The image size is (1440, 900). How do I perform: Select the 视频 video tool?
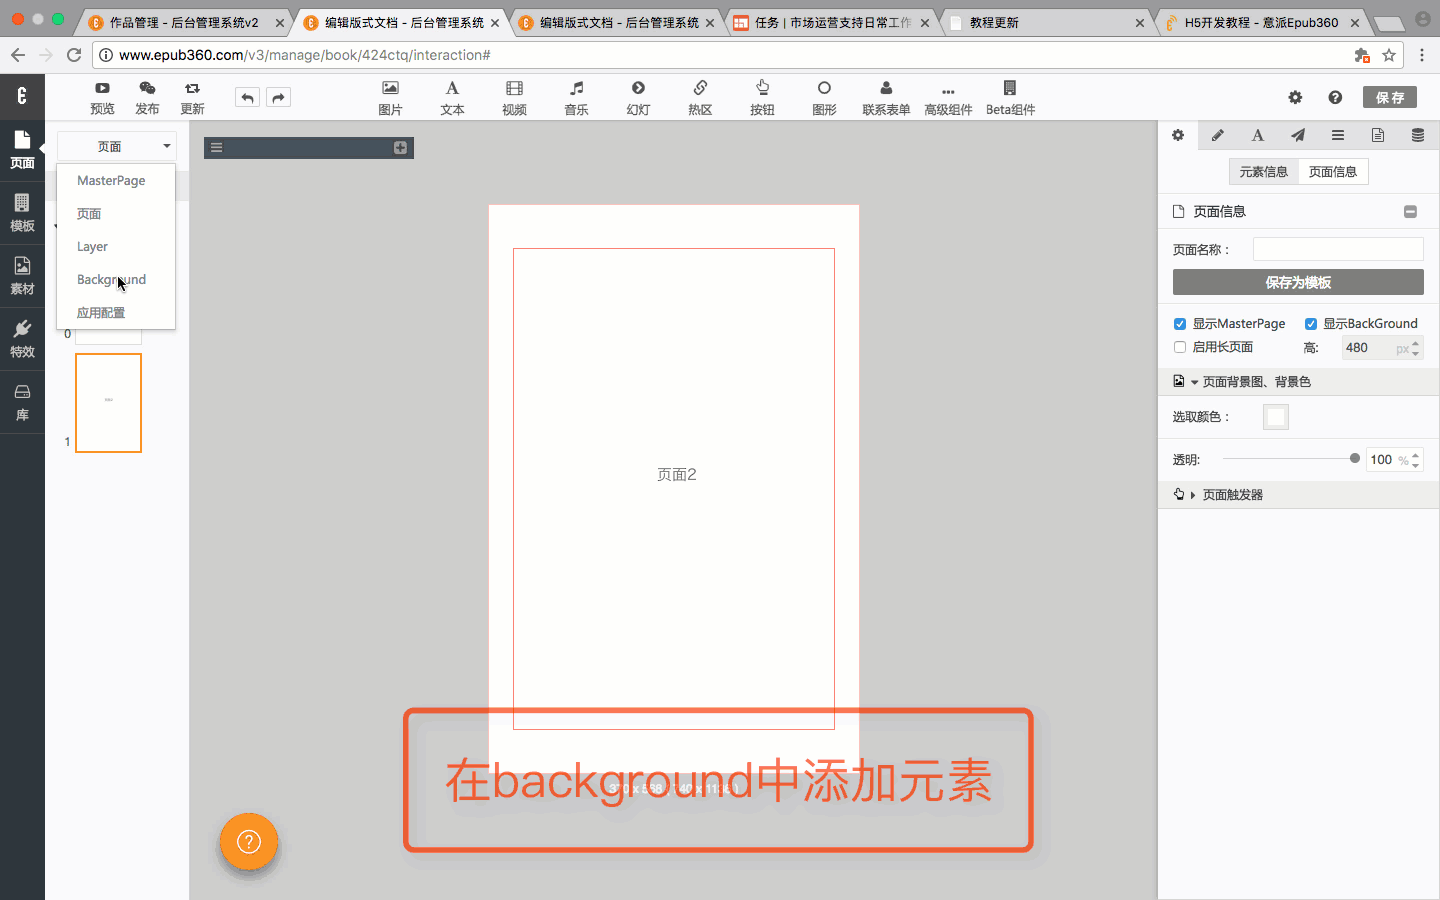tap(514, 97)
